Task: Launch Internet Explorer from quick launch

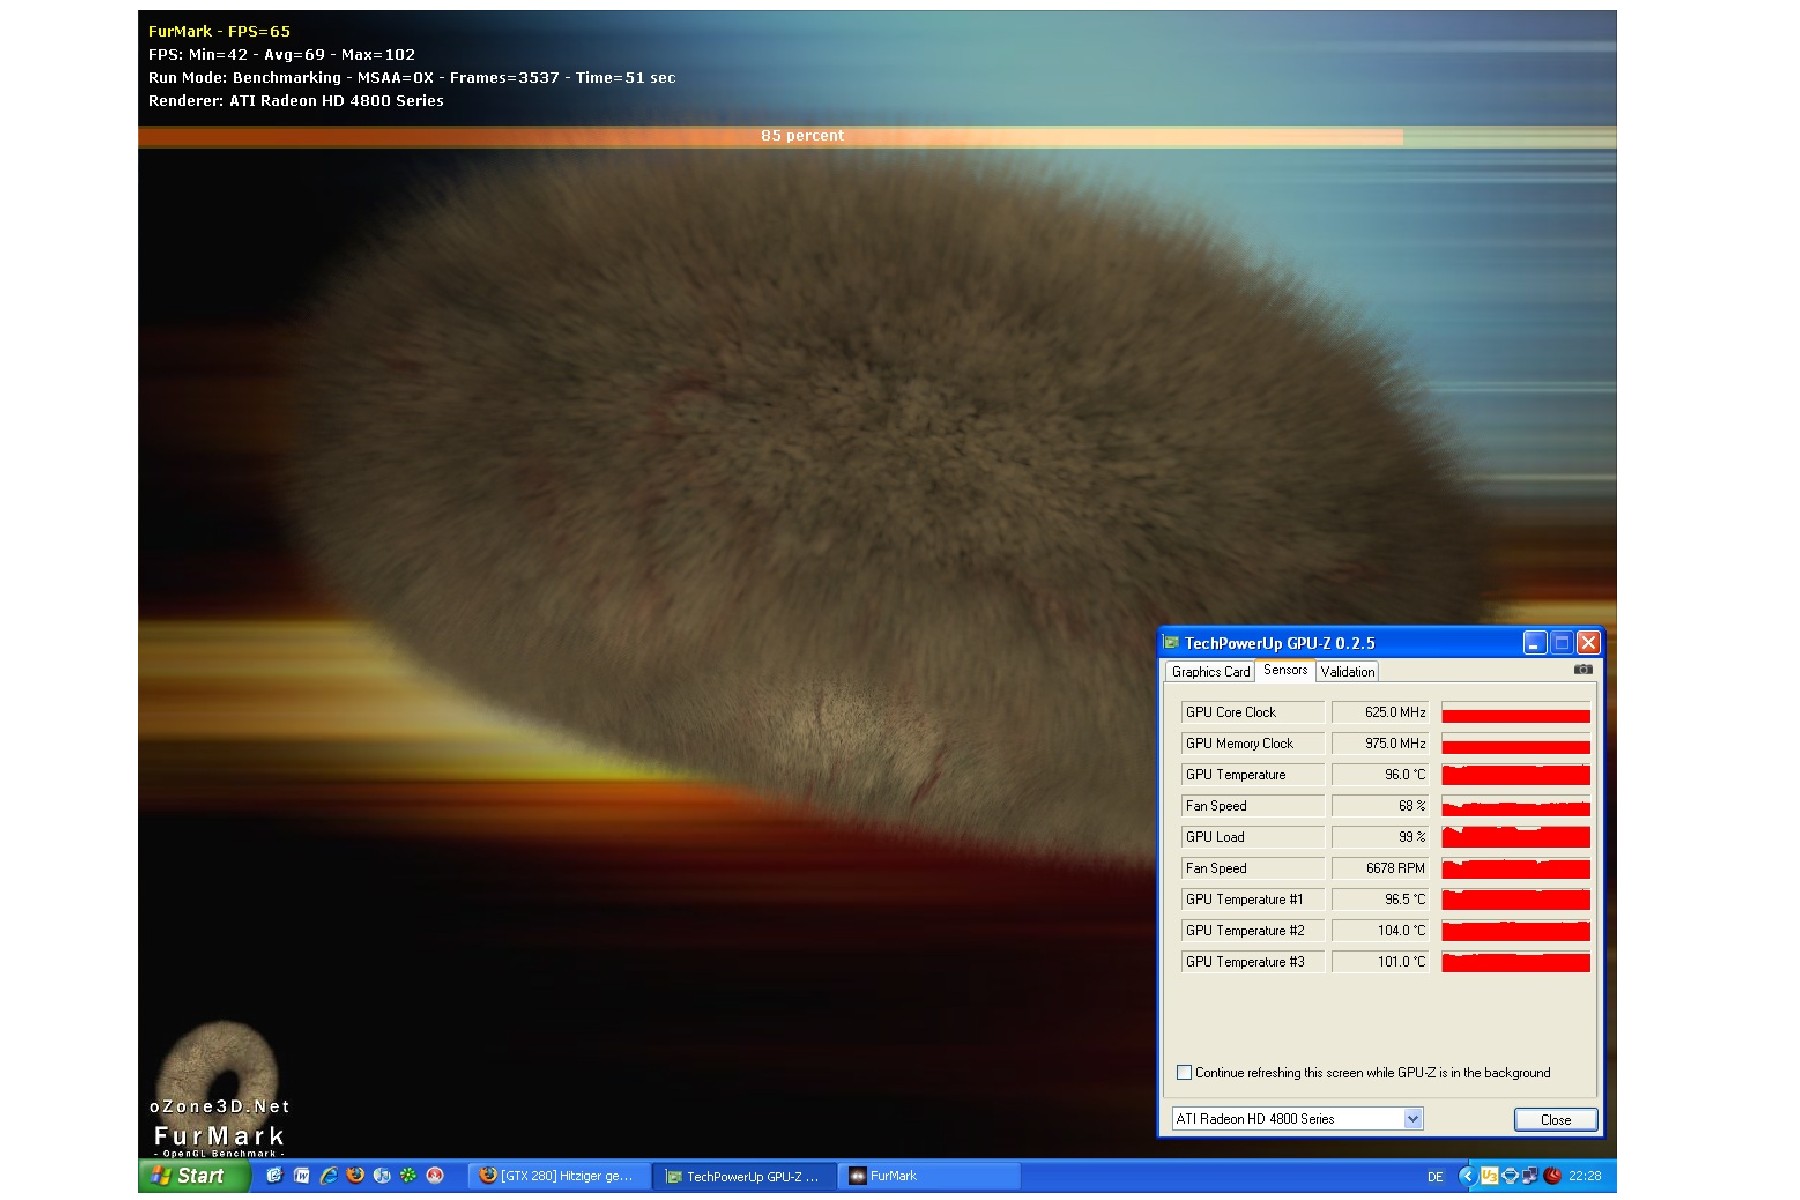Action: (329, 1175)
